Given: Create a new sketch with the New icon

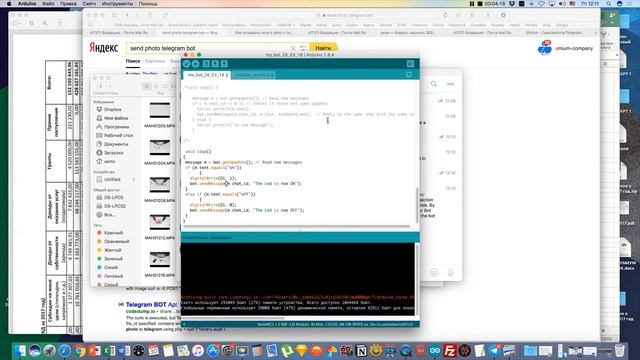Looking at the screenshot, I should [x=206, y=64].
